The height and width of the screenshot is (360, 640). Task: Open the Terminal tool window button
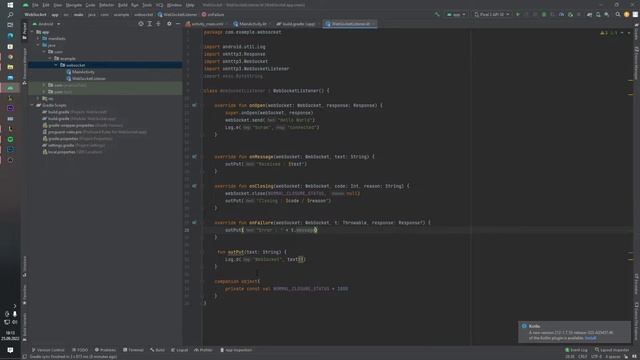click(133, 350)
